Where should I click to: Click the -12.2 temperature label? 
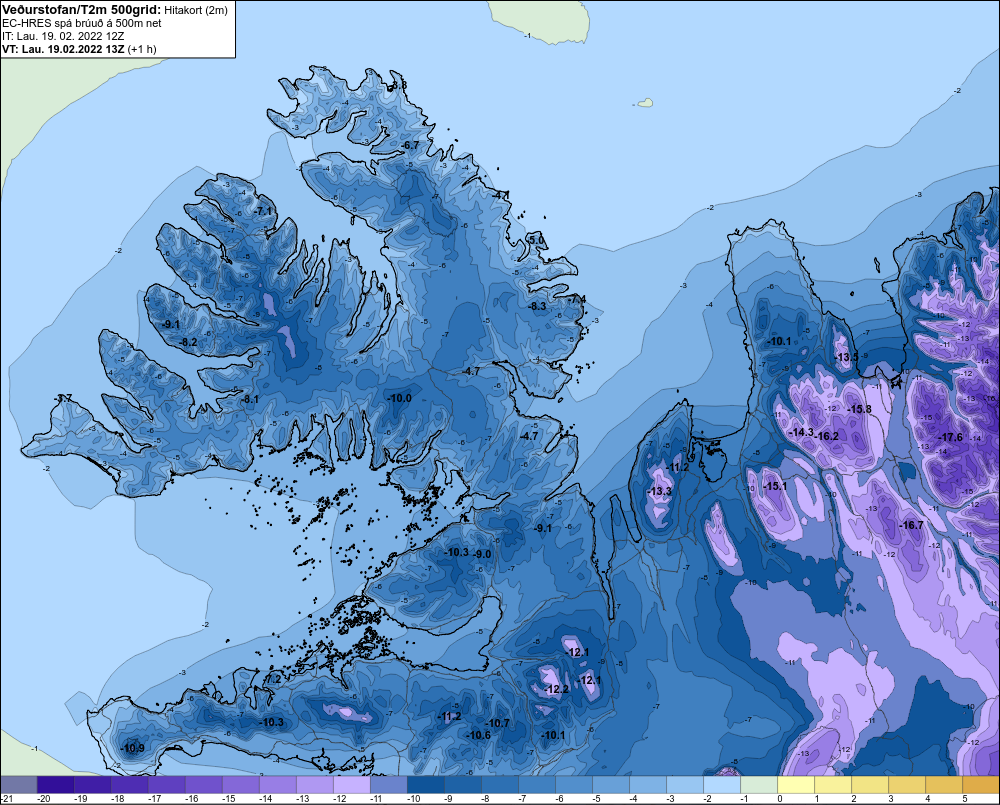(557, 689)
